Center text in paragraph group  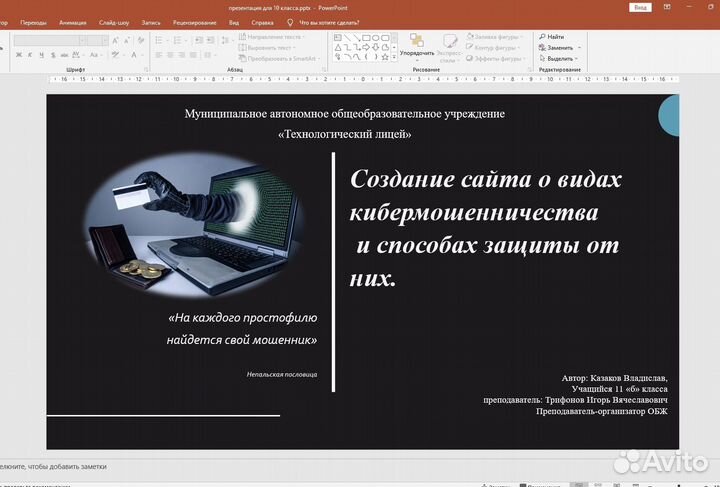point(170,55)
